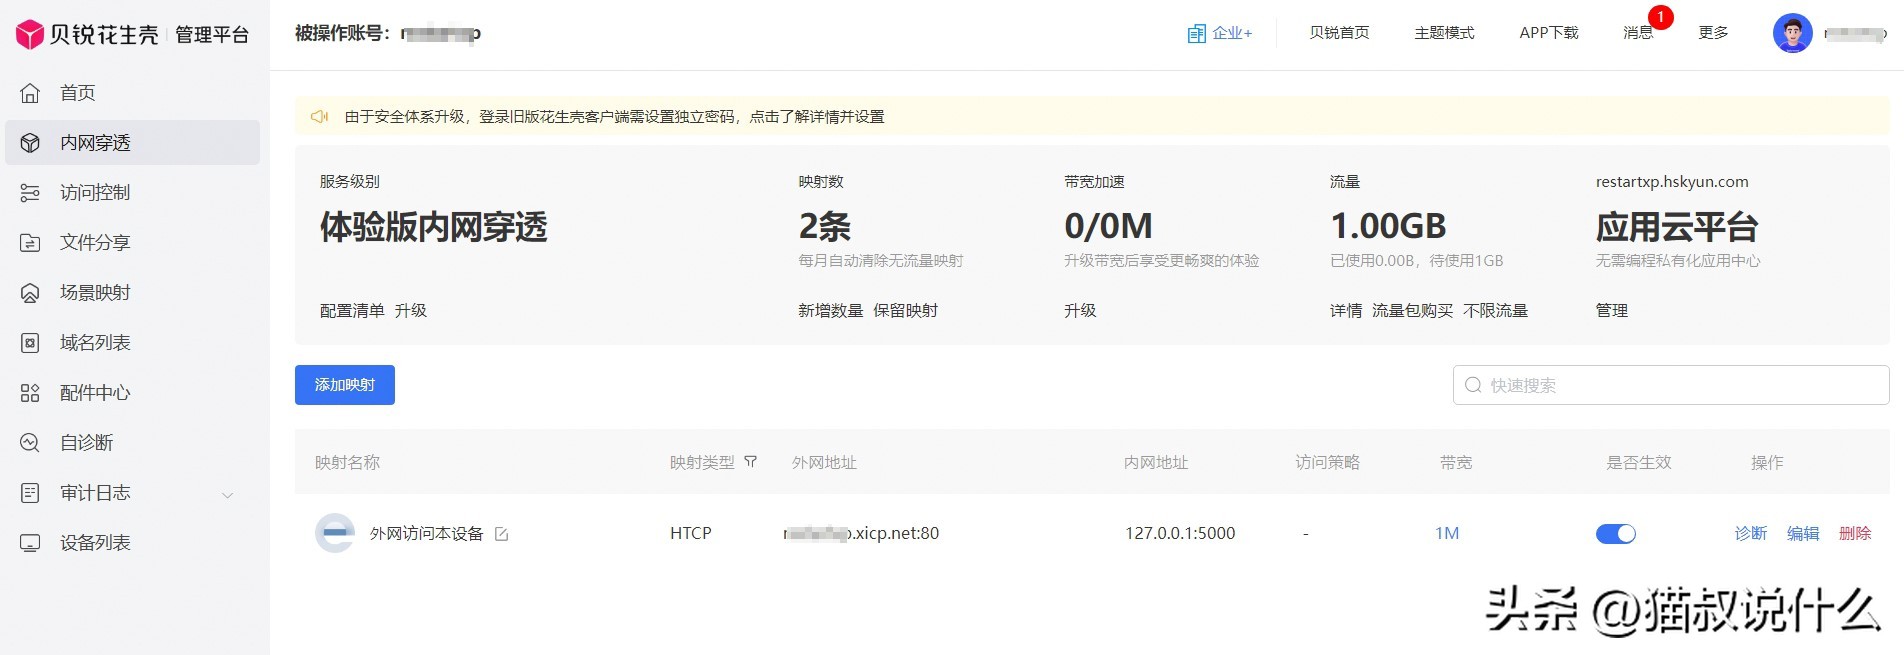Click the 首页 home icon in sidebar
This screenshot has height=655, width=1904.
30,93
